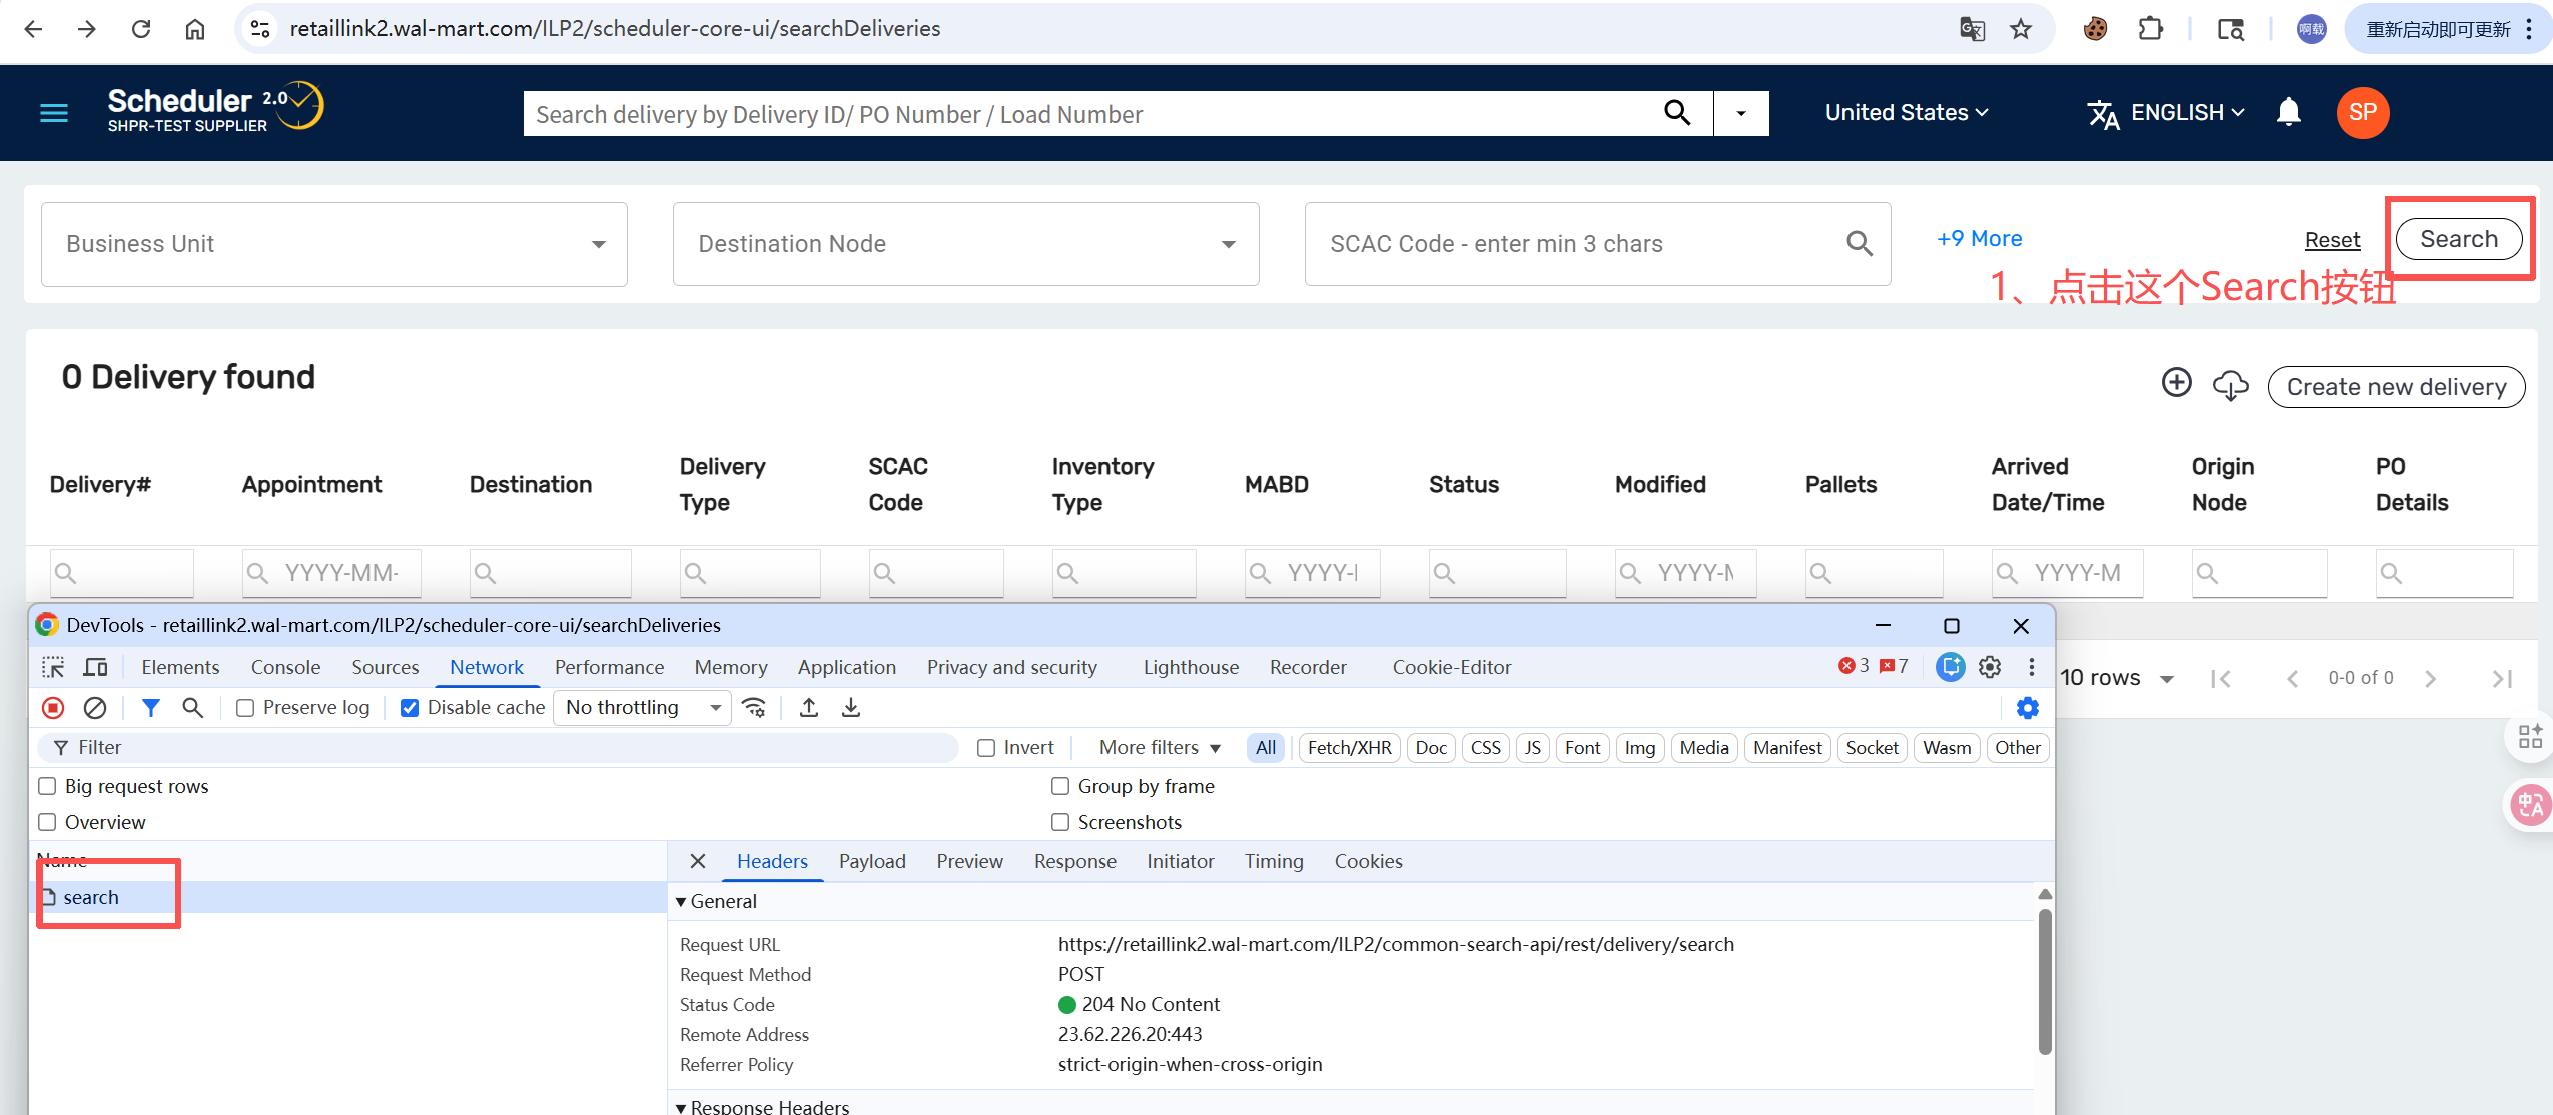Toggle DevTools inspect element picker
The height and width of the screenshot is (1115, 2553).
pos(53,667)
